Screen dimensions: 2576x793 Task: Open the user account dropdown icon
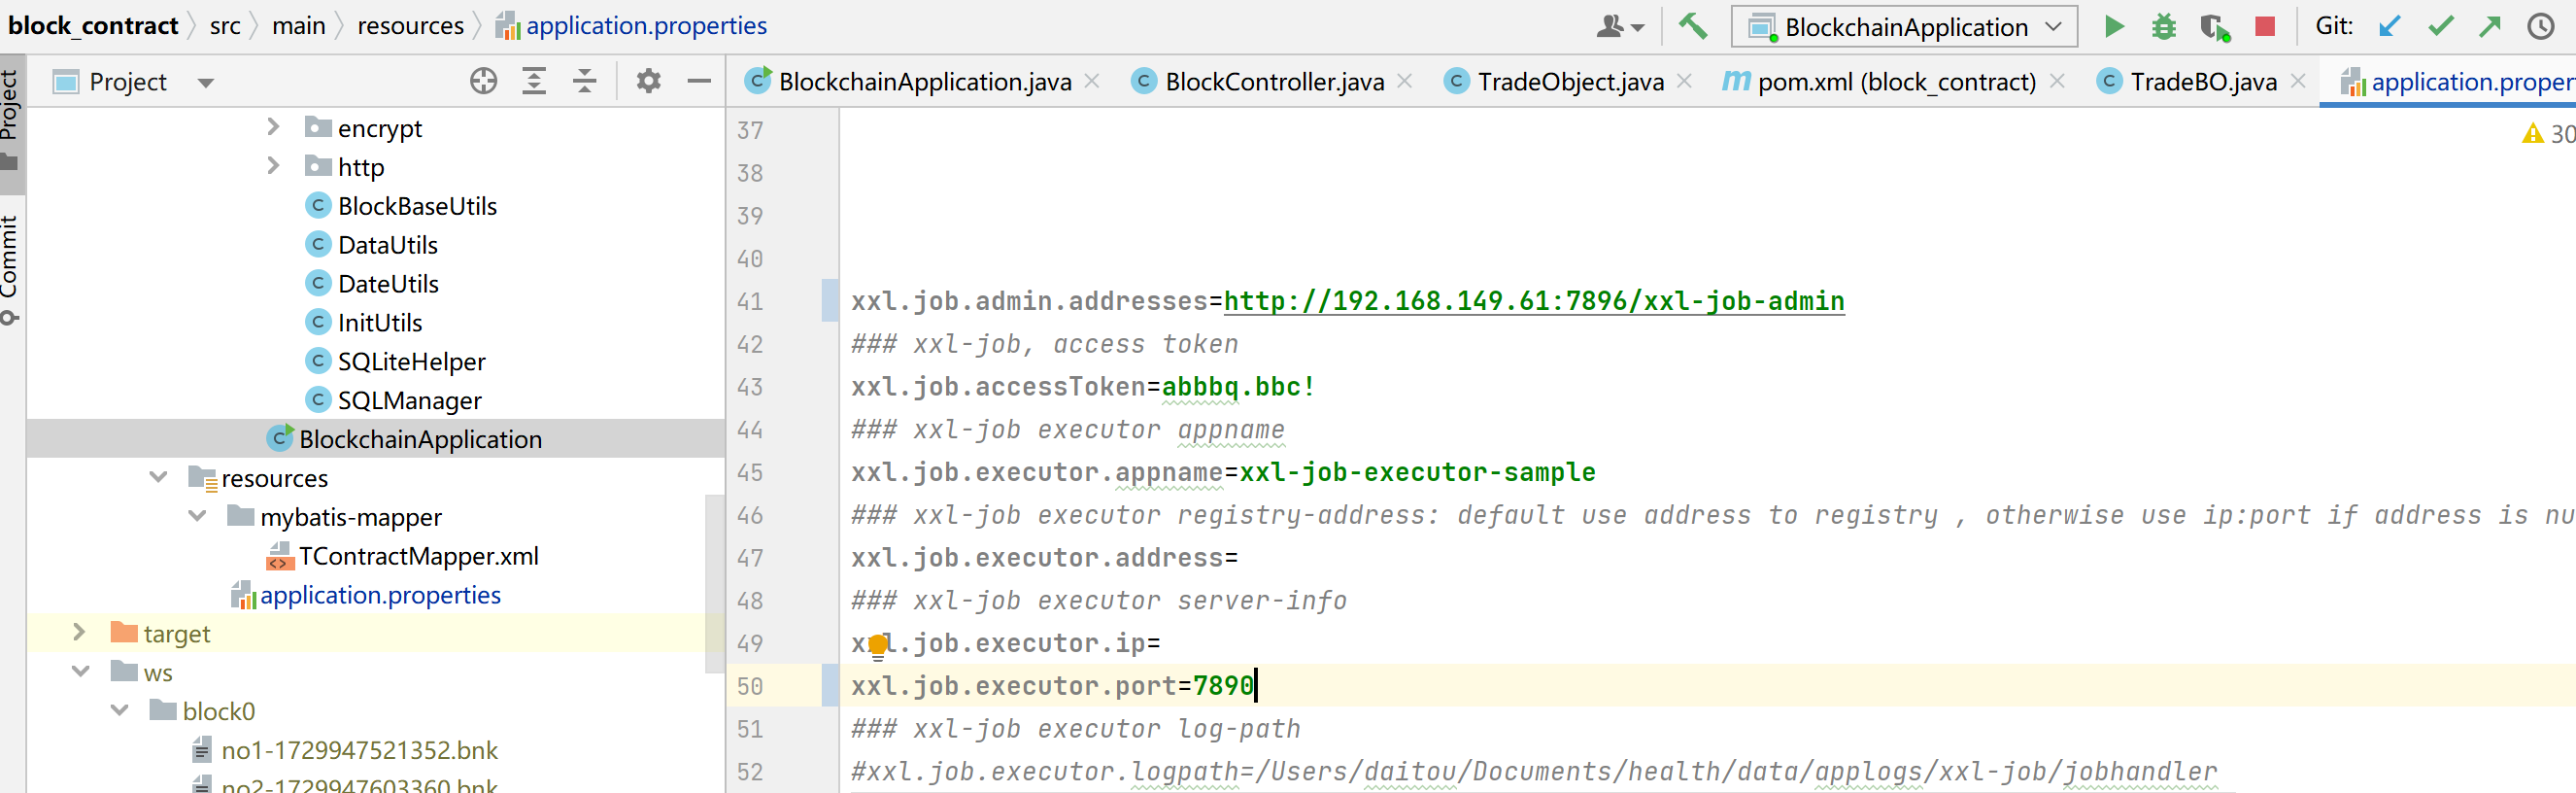tap(1619, 26)
